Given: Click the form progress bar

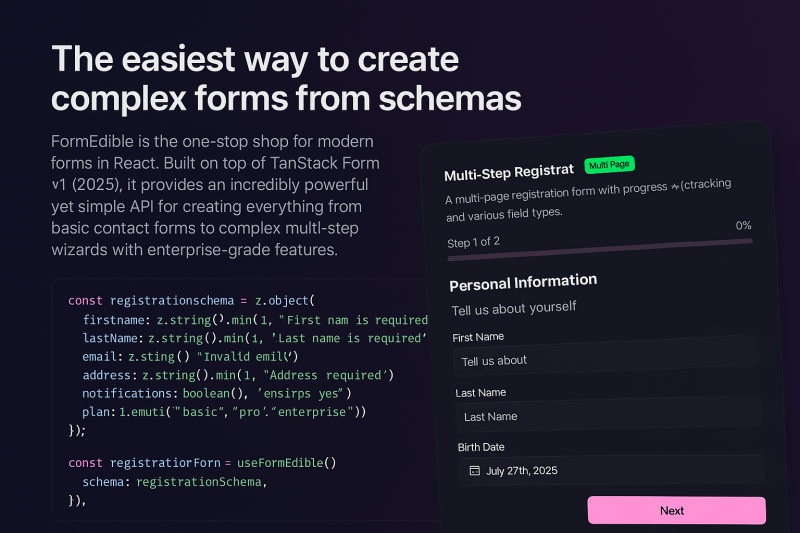Looking at the screenshot, I should 600,249.
